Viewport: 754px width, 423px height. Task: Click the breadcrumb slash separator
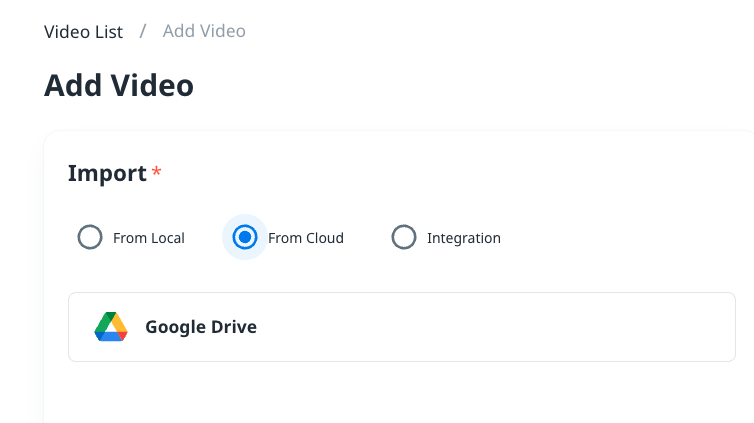pyautogui.click(x=143, y=32)
